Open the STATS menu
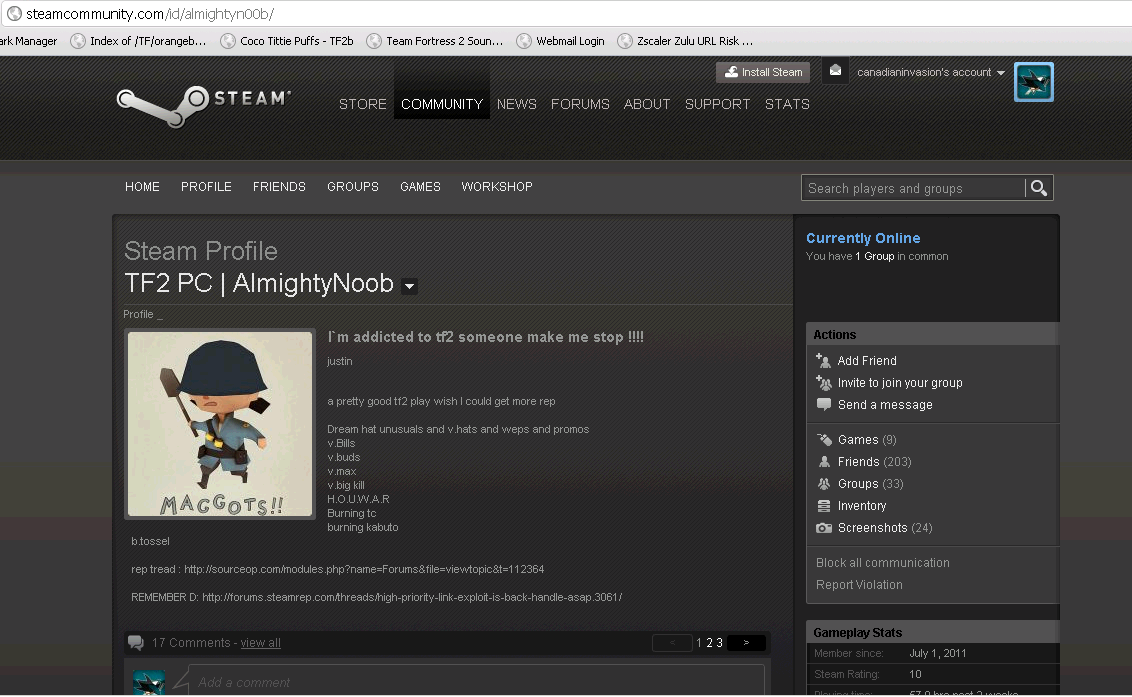1132x697 pixels. [x=787, y=104]
